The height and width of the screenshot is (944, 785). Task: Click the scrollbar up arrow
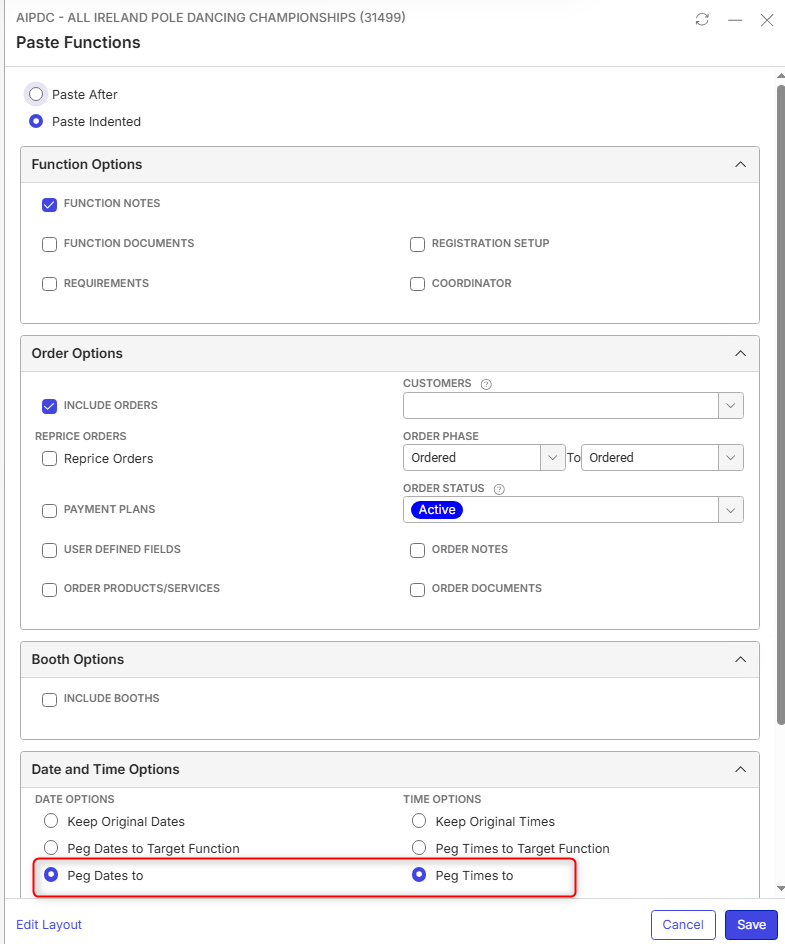coord(781,76)
